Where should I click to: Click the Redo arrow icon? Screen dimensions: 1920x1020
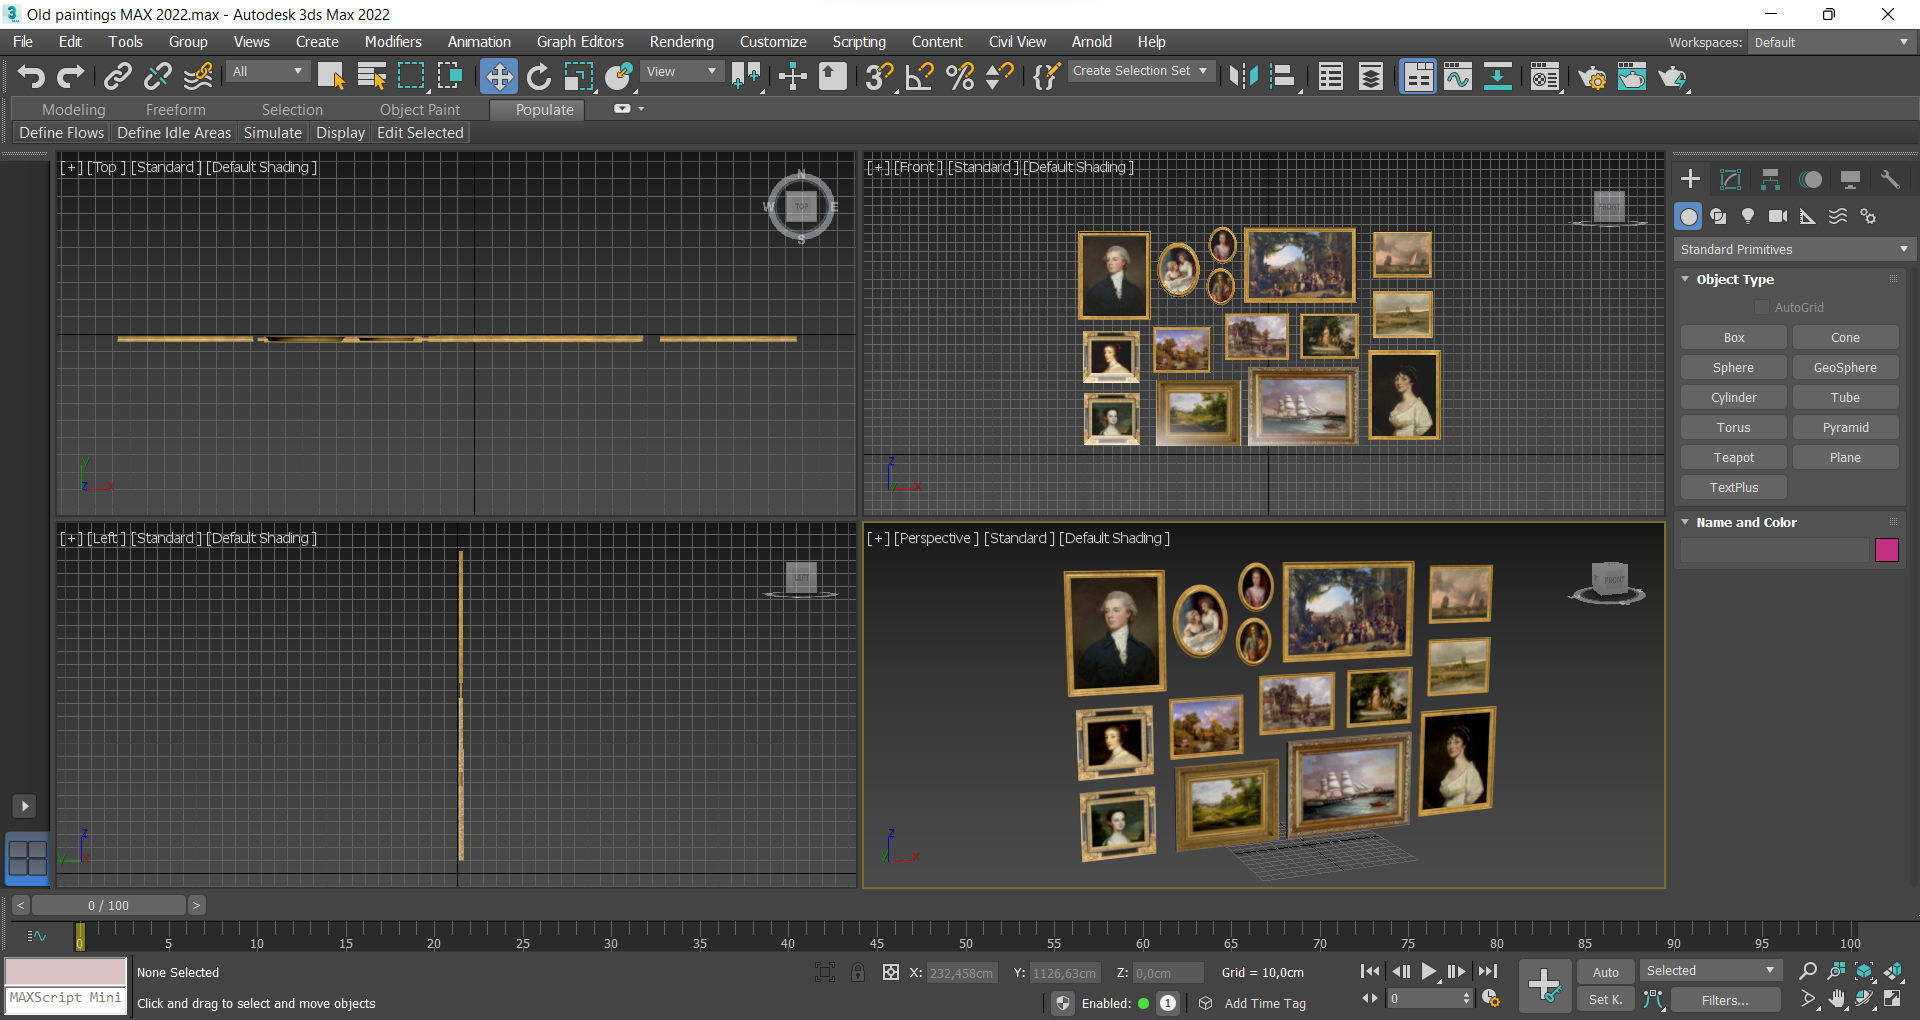(x=70, y=77)
